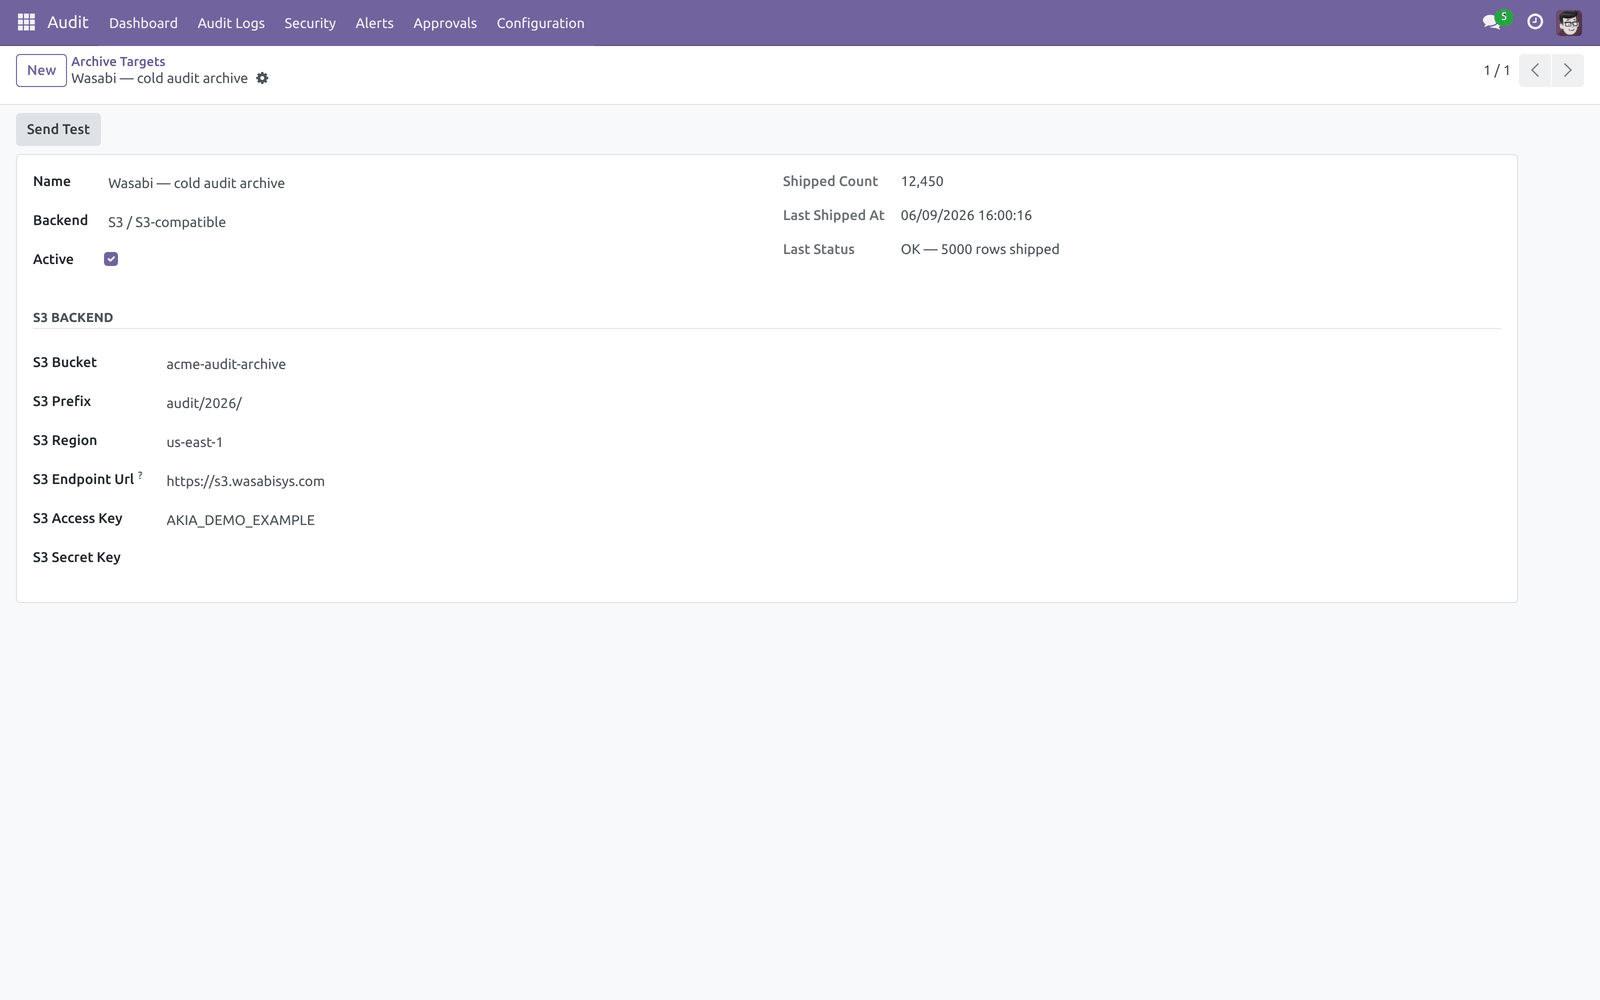Open the Security menu
Screen dimensions: 1600x1000
310,23
